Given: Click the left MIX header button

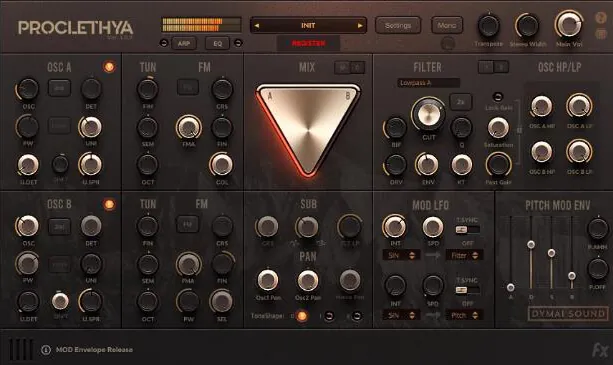Looking at the screenshot, I should pyautogui.click(x=343, y=68).
